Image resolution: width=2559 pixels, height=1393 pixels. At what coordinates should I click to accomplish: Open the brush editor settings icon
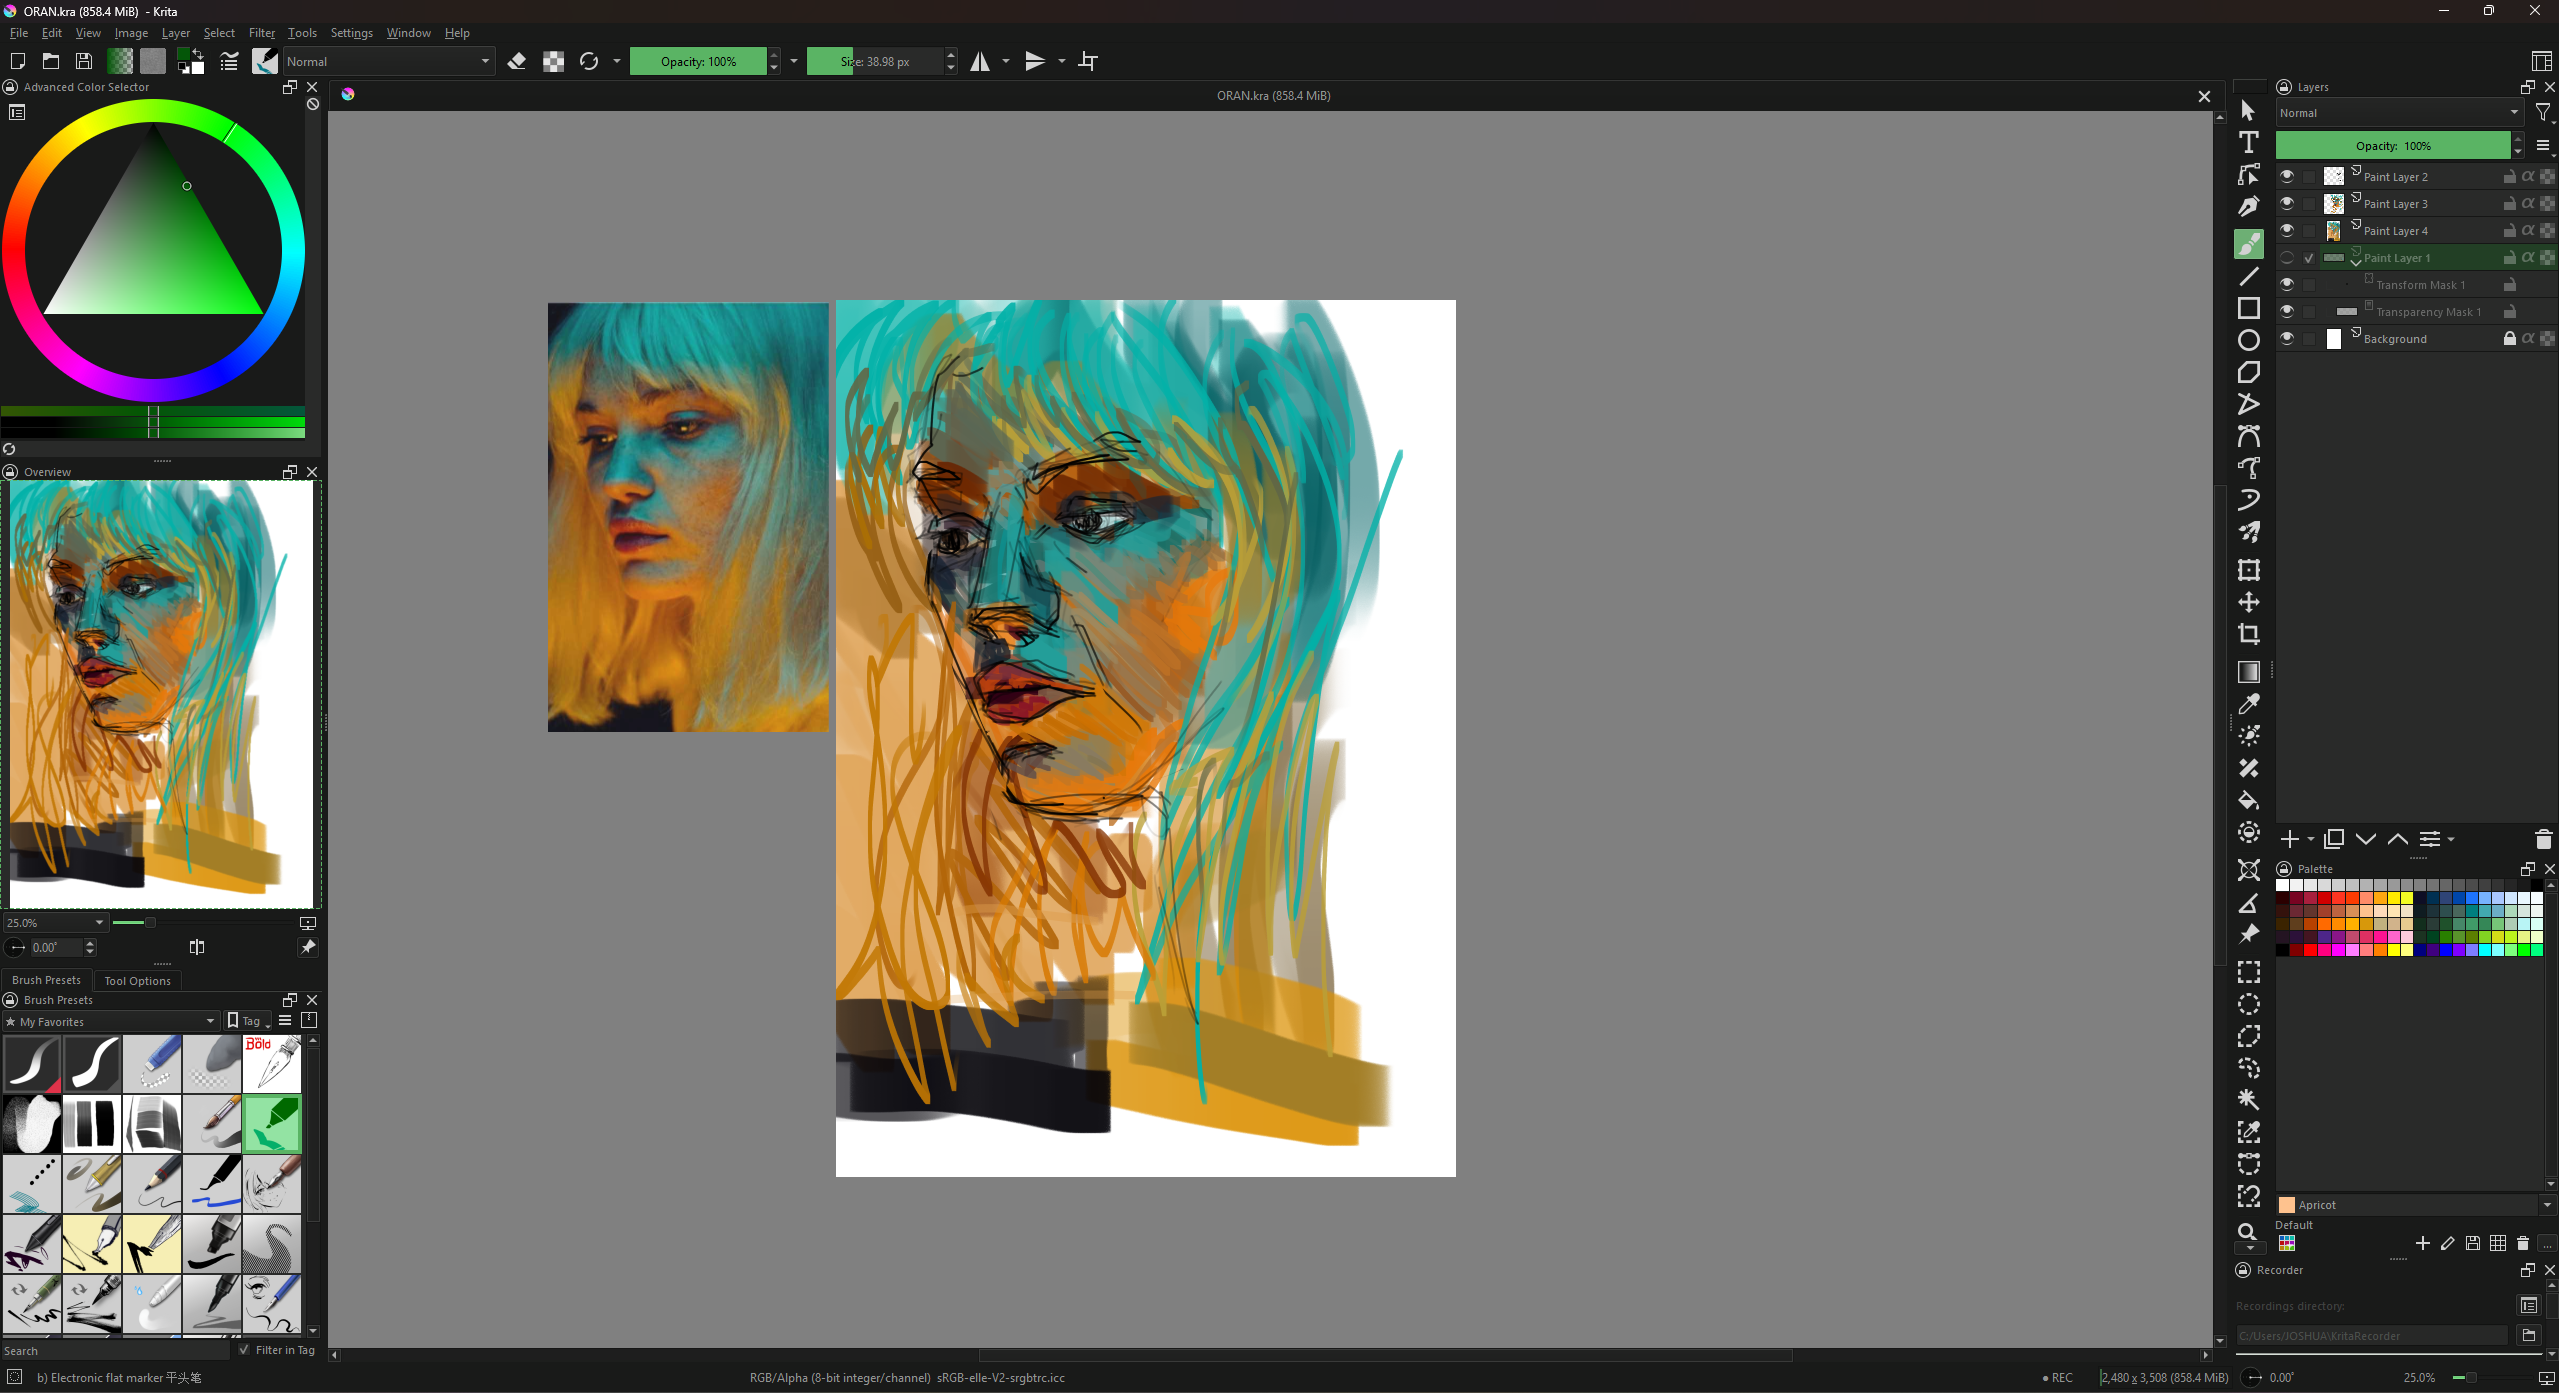pos(229,61)
